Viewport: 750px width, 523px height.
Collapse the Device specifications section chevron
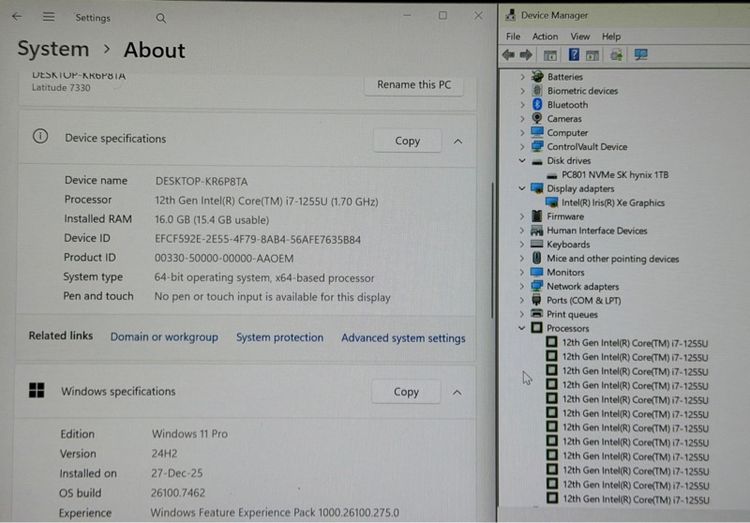point(458,142)
